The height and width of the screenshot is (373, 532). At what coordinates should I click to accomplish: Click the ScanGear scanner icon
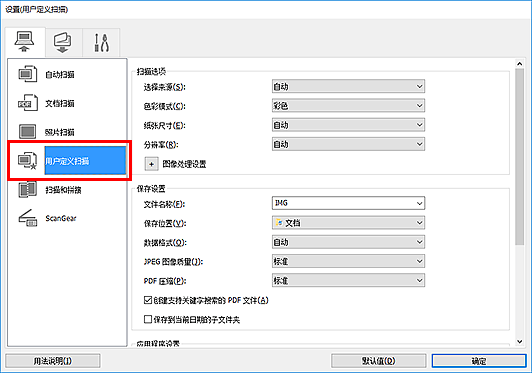pos(27,218)
